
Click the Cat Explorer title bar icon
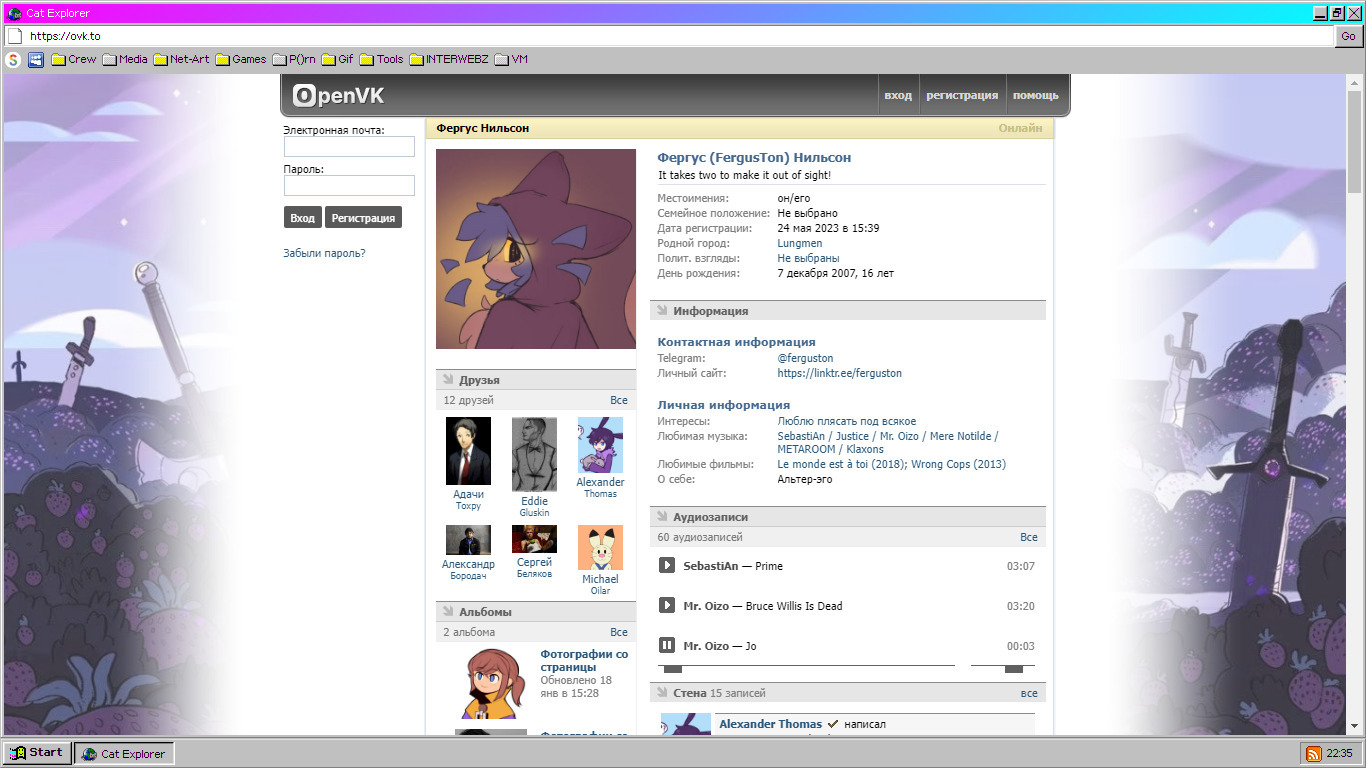click(x=14, y=13)
